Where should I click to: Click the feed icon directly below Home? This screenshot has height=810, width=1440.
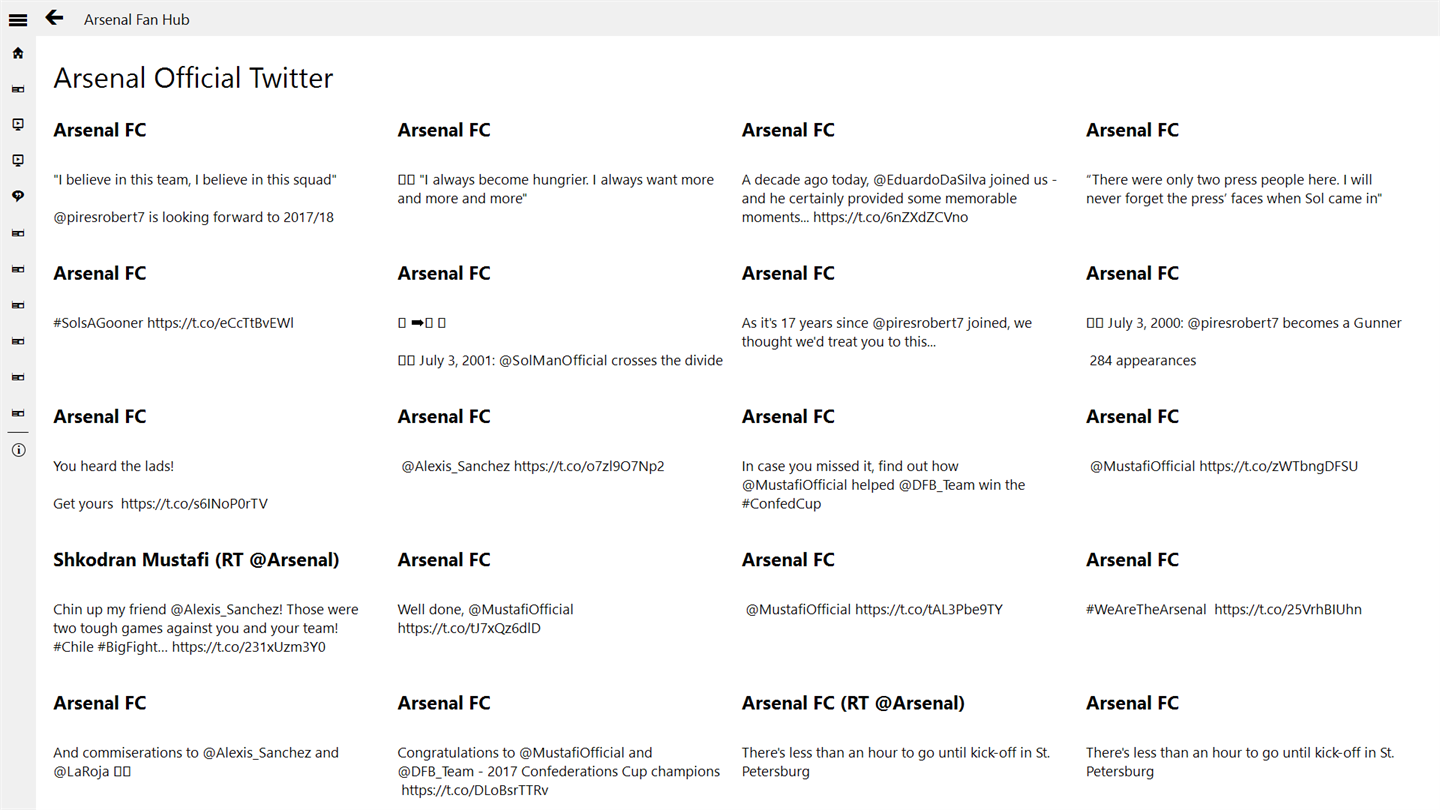pos(18,89)
